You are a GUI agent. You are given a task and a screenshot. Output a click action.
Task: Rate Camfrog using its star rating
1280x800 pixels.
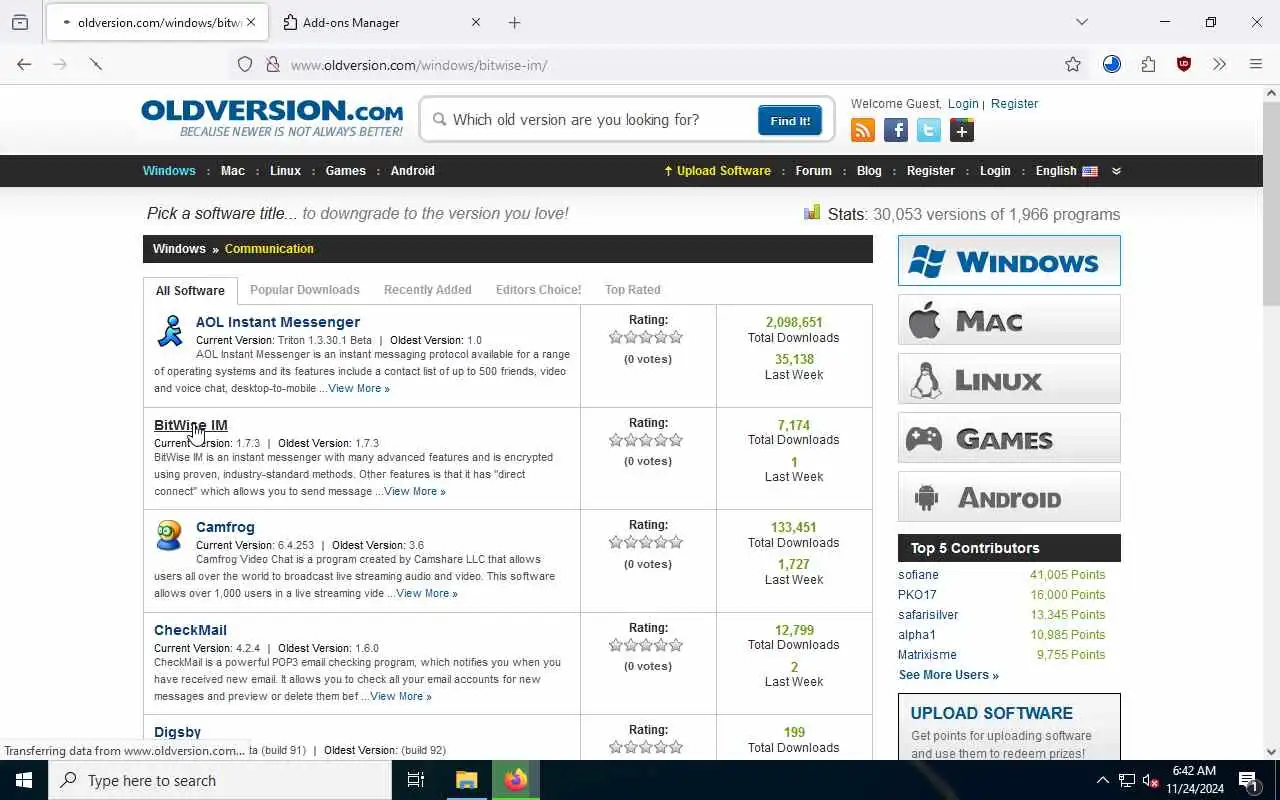coord(646,542)
